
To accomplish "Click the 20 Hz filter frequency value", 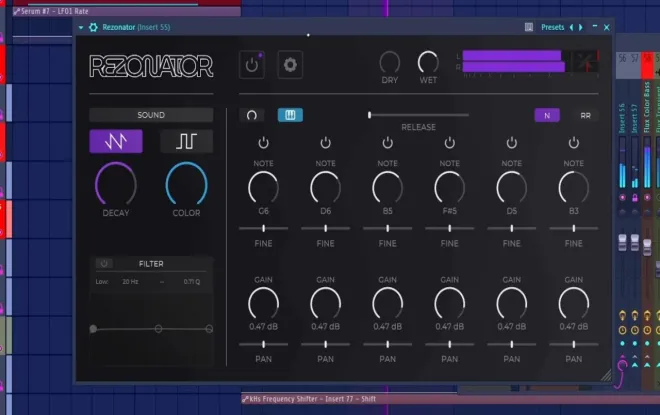I will (x=130, y=282).
